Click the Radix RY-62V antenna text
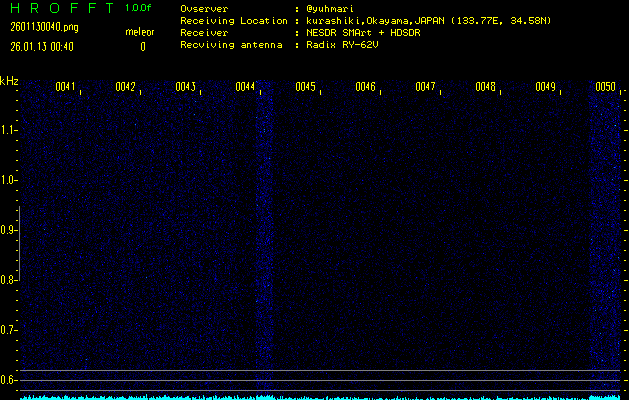Screen dimensions: 629x400 tap(342, 45)
